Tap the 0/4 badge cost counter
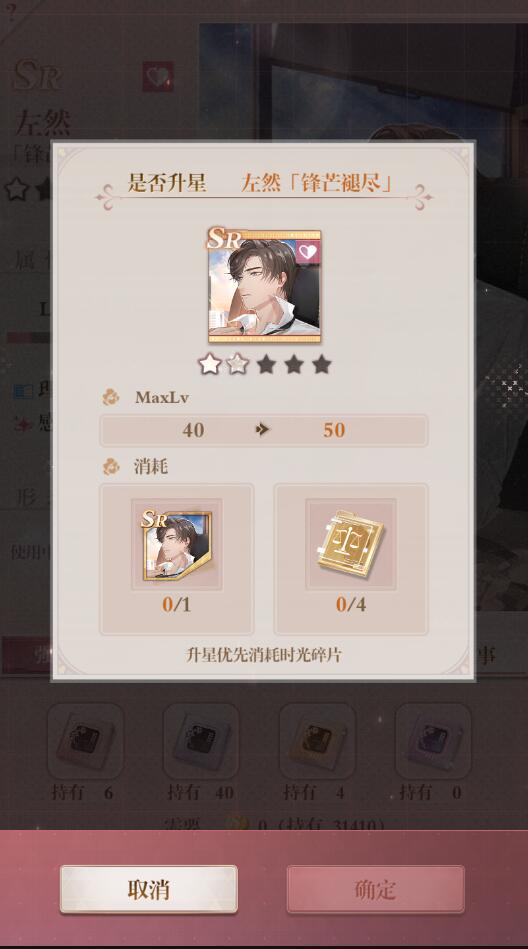 tap(351, 604)
